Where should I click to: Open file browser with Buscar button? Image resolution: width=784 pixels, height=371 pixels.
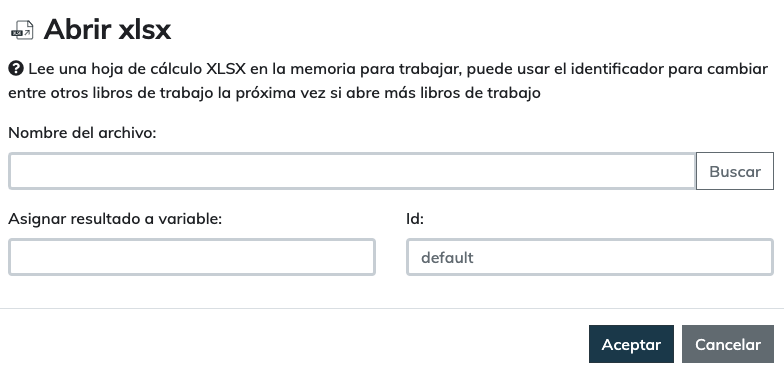(735, 171)
